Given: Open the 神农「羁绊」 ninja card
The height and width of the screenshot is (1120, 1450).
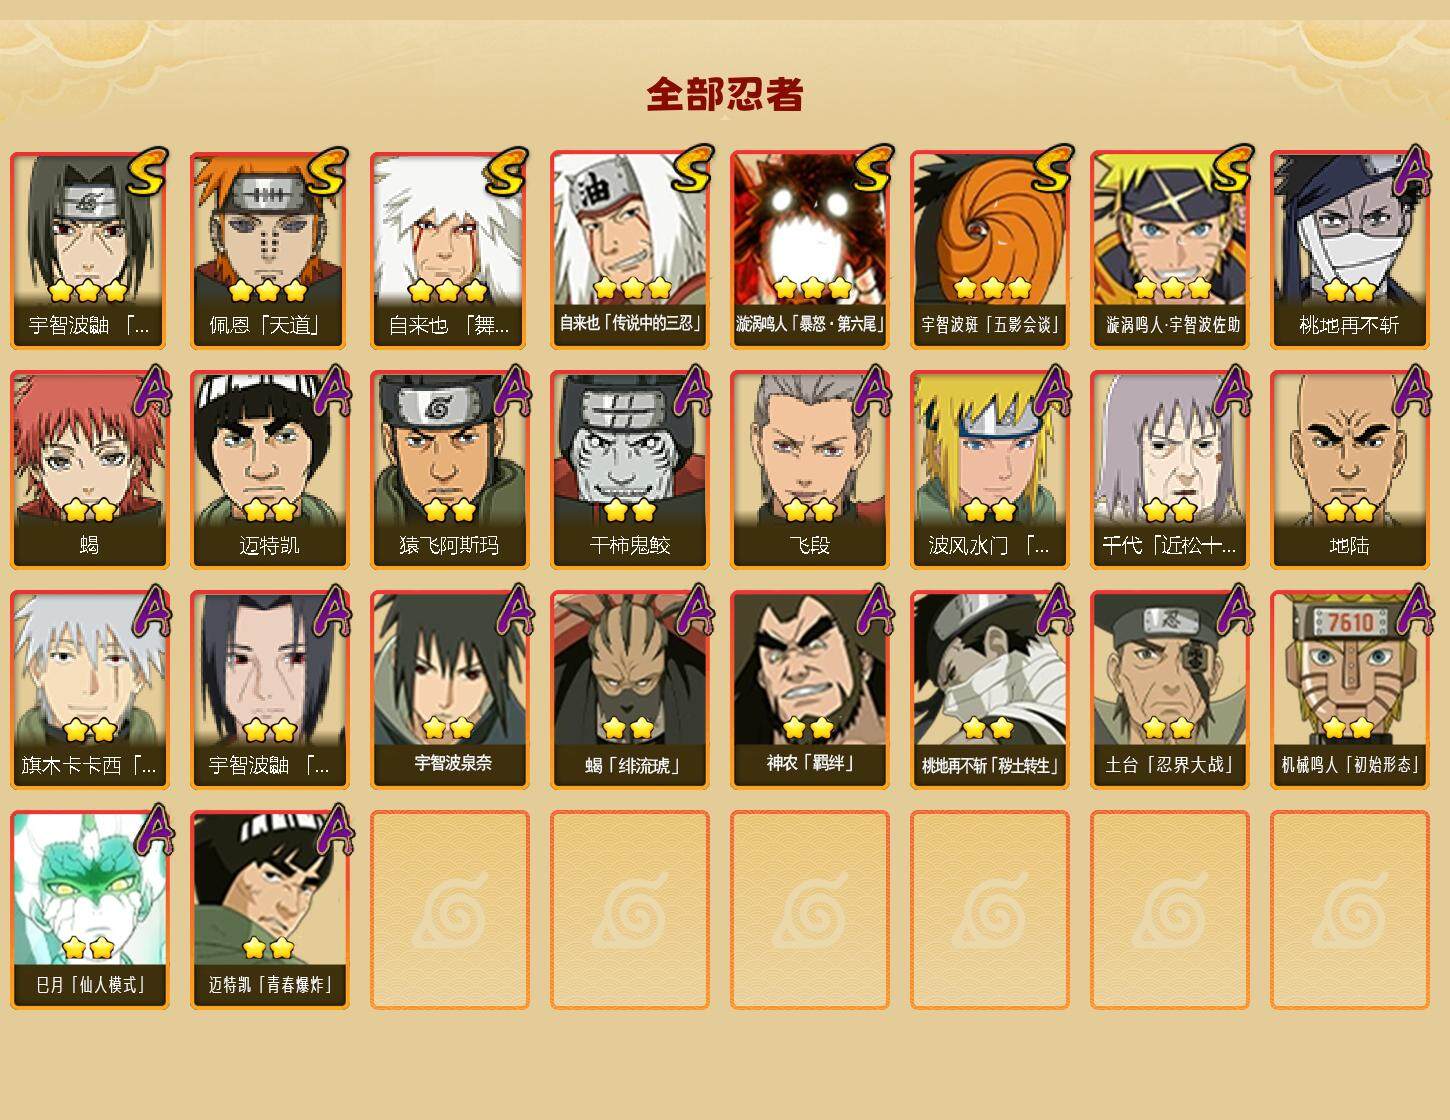Looking at the screenshot, I should (809, 690).
